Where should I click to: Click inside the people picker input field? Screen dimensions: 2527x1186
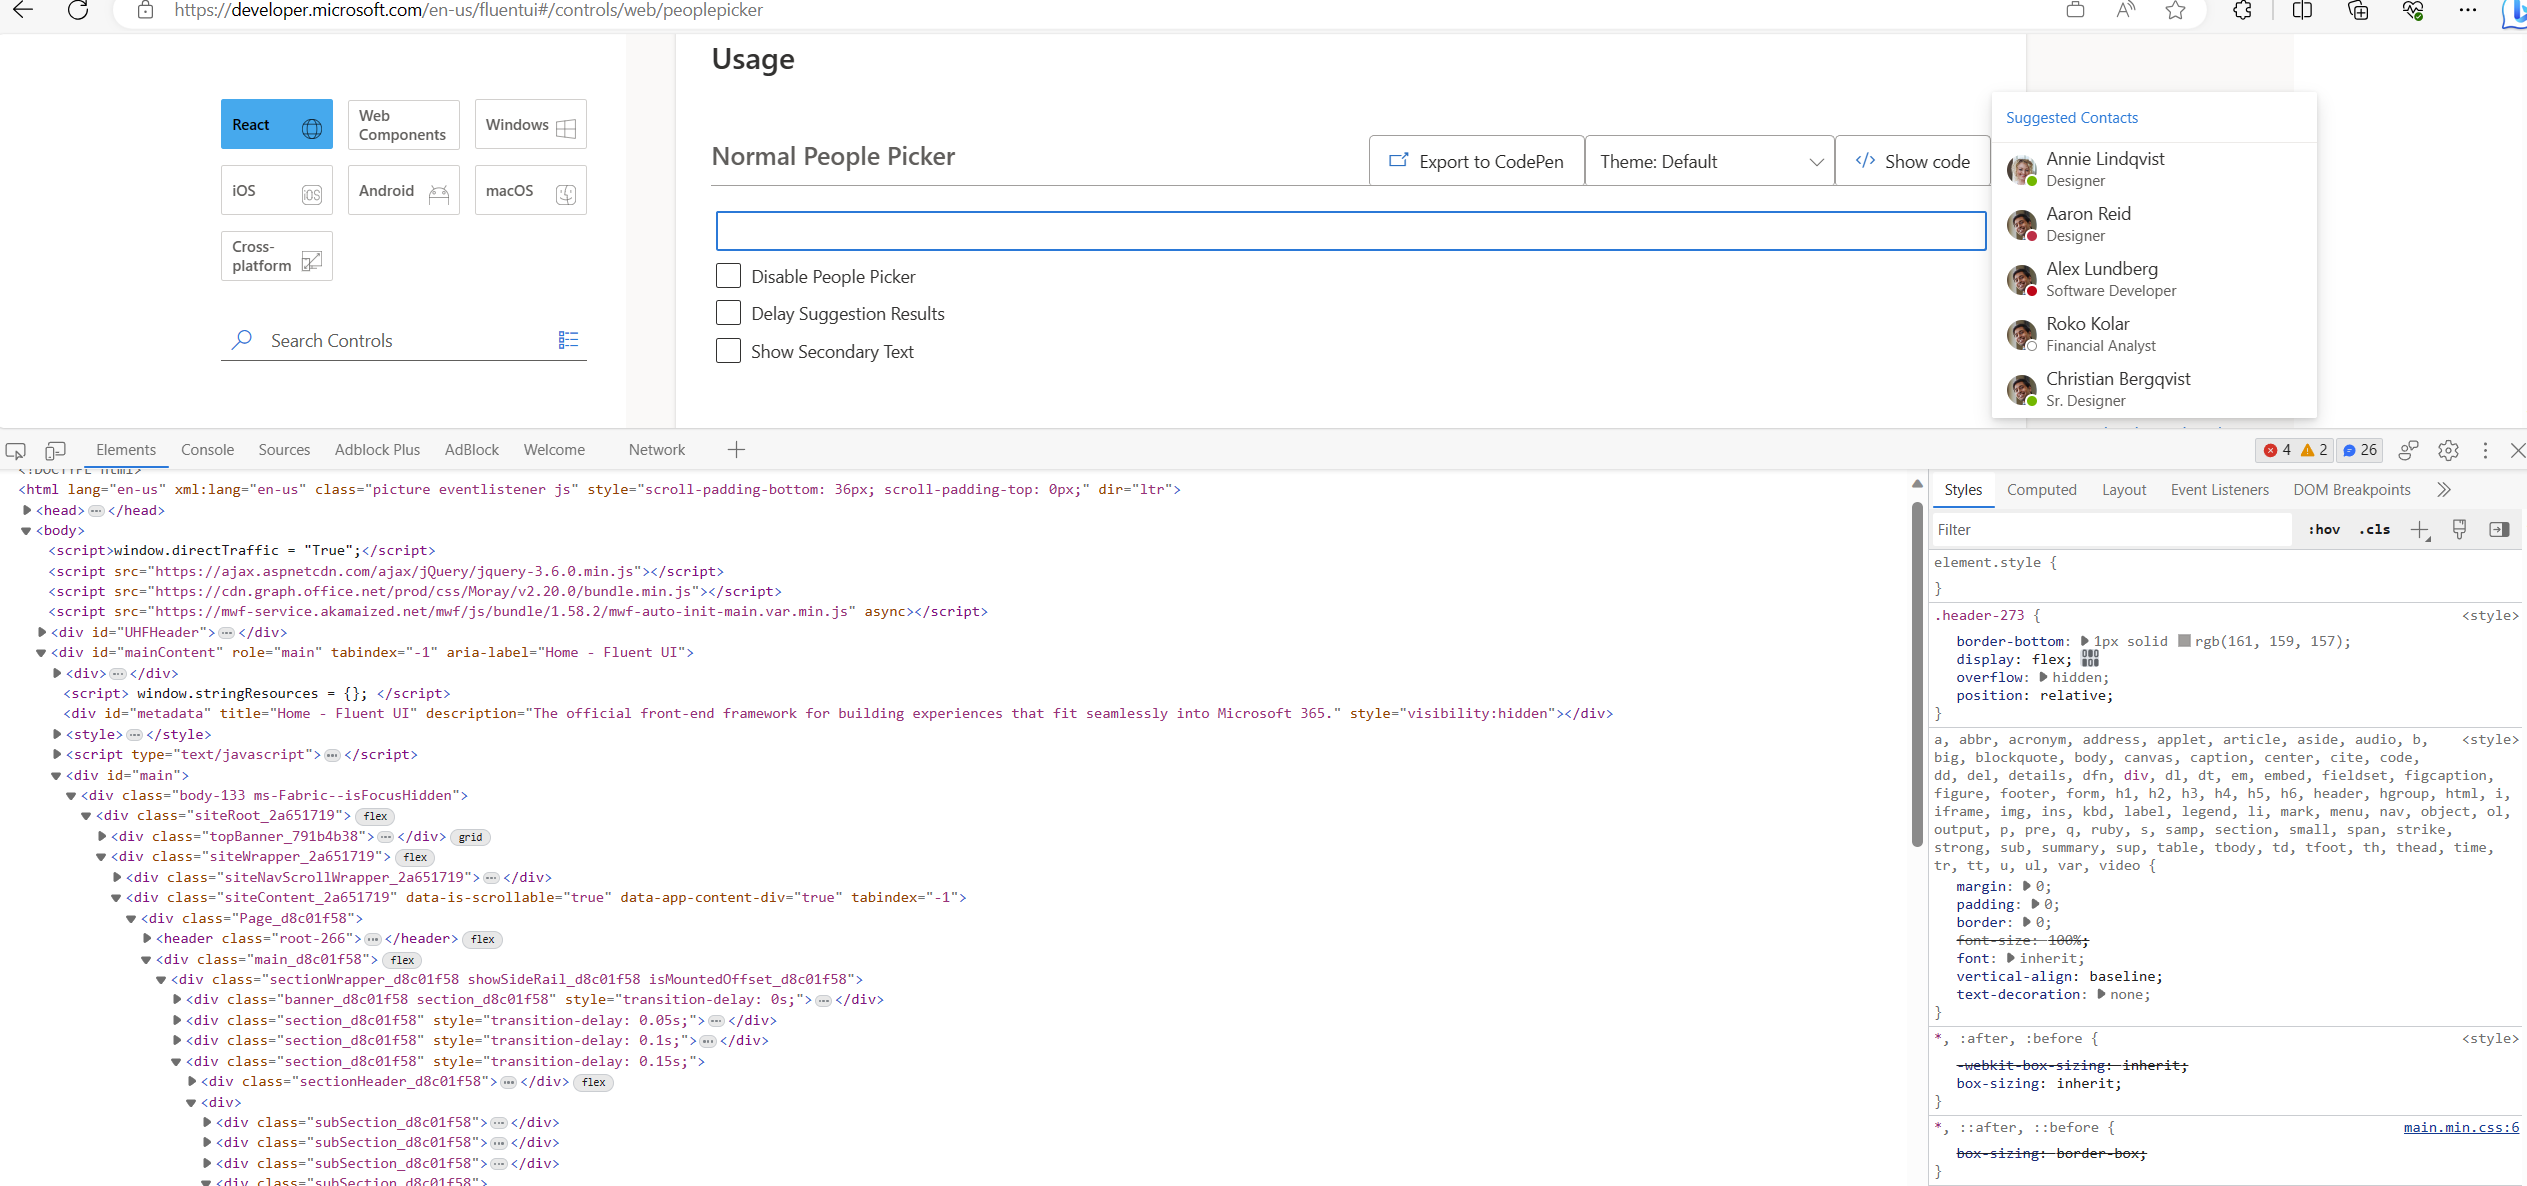pyautogui.click(x=1351, y=231)
